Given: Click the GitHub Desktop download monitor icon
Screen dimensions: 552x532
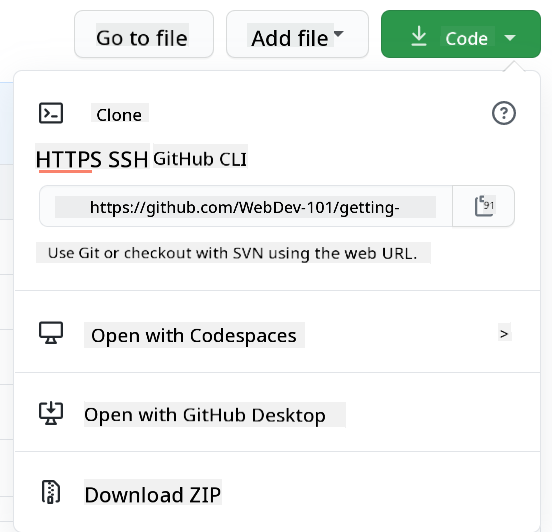Looking at the screenshot, I should [x=51, y=413].
